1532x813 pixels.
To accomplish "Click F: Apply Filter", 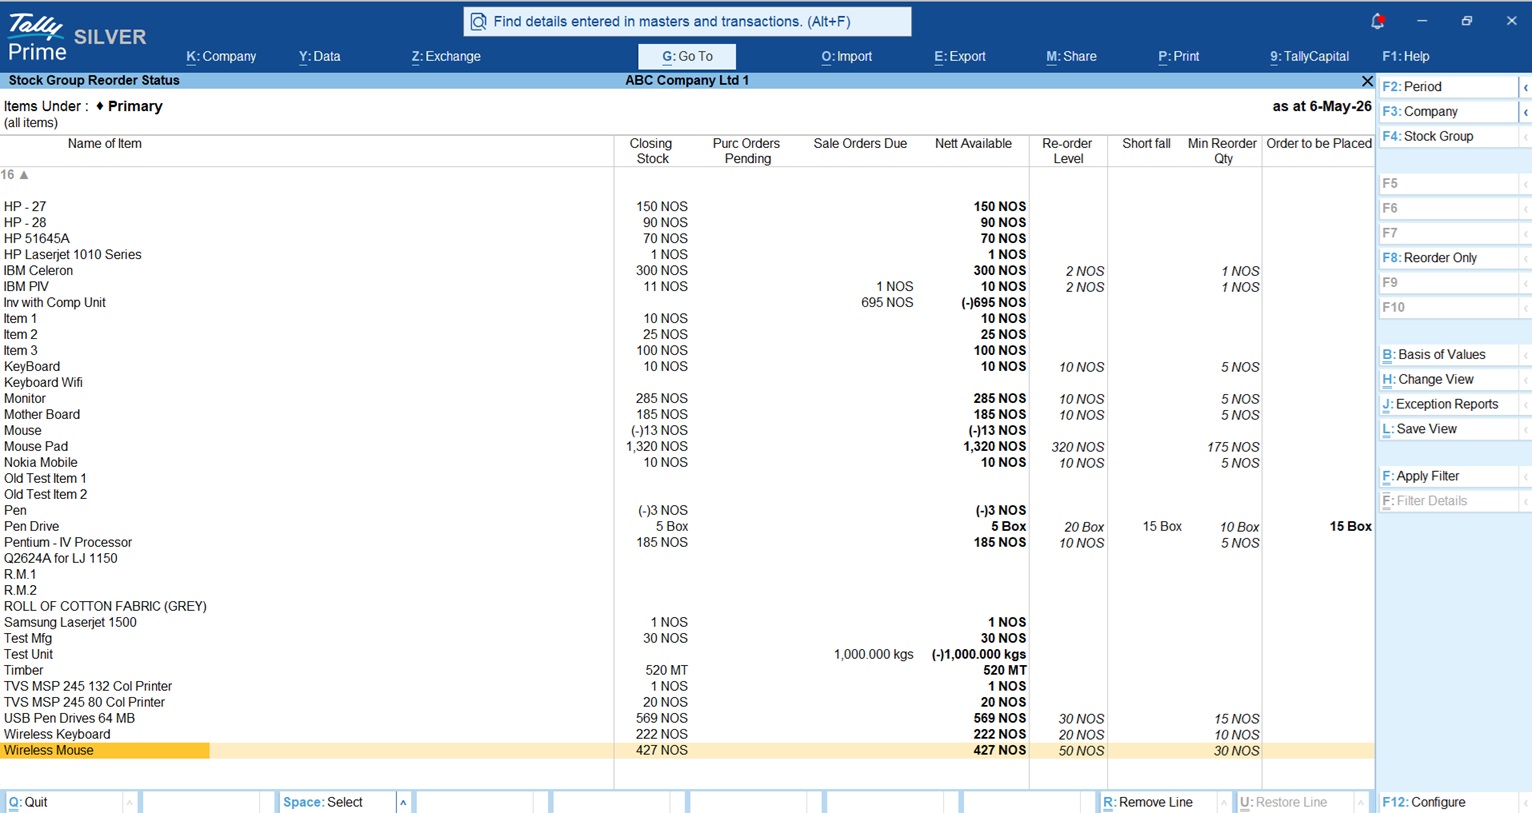I will click(1448, 477).
